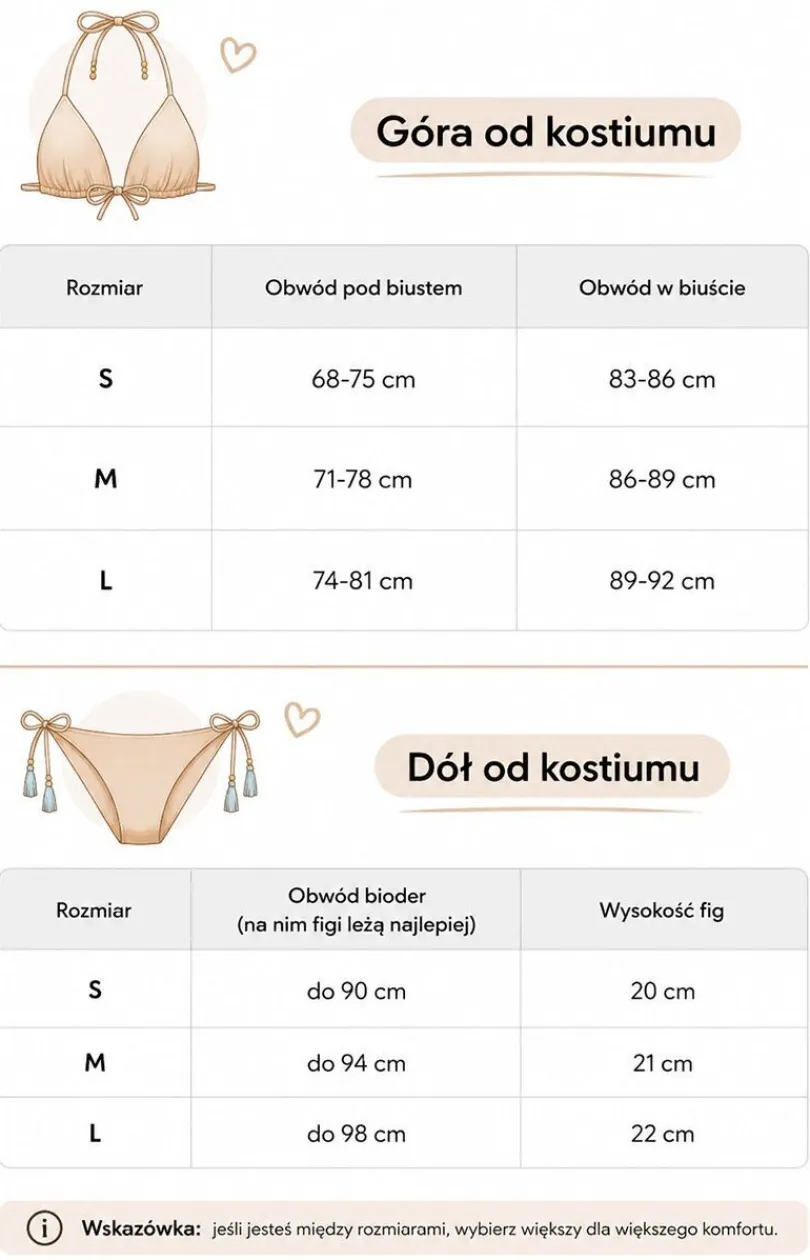Select the Góra od kostiumu heading
The image size is (810, 1260).
coord(546,131)
